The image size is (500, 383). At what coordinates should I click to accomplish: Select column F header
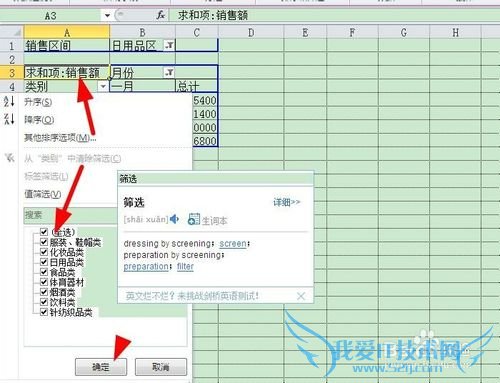352,32
